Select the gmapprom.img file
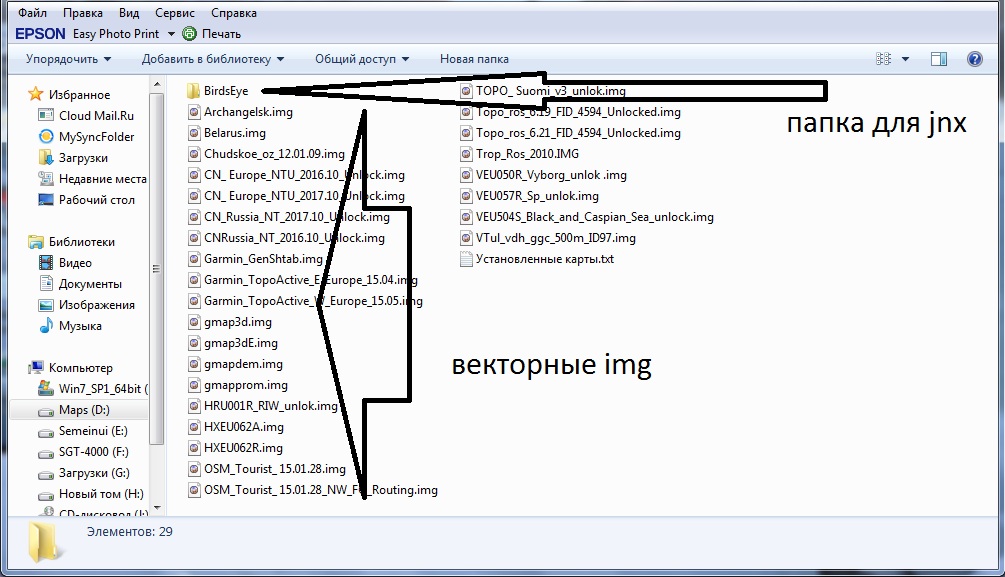The height and width of the screenshot is (577, 1005). (245, 385)
